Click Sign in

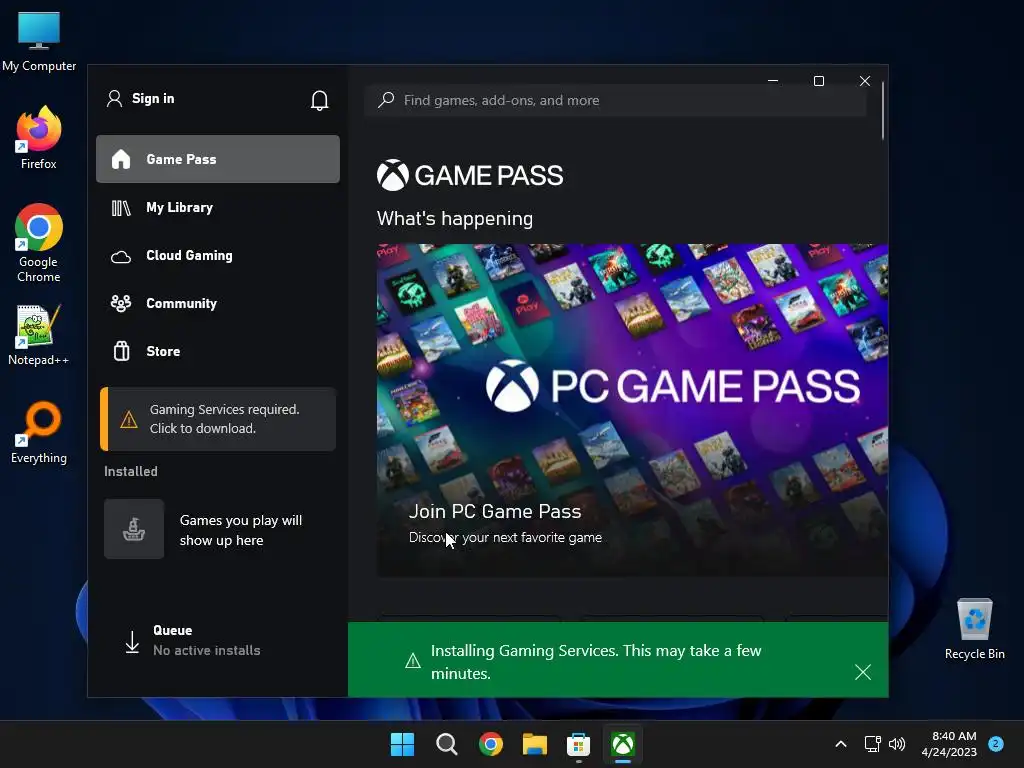(153, 99)
